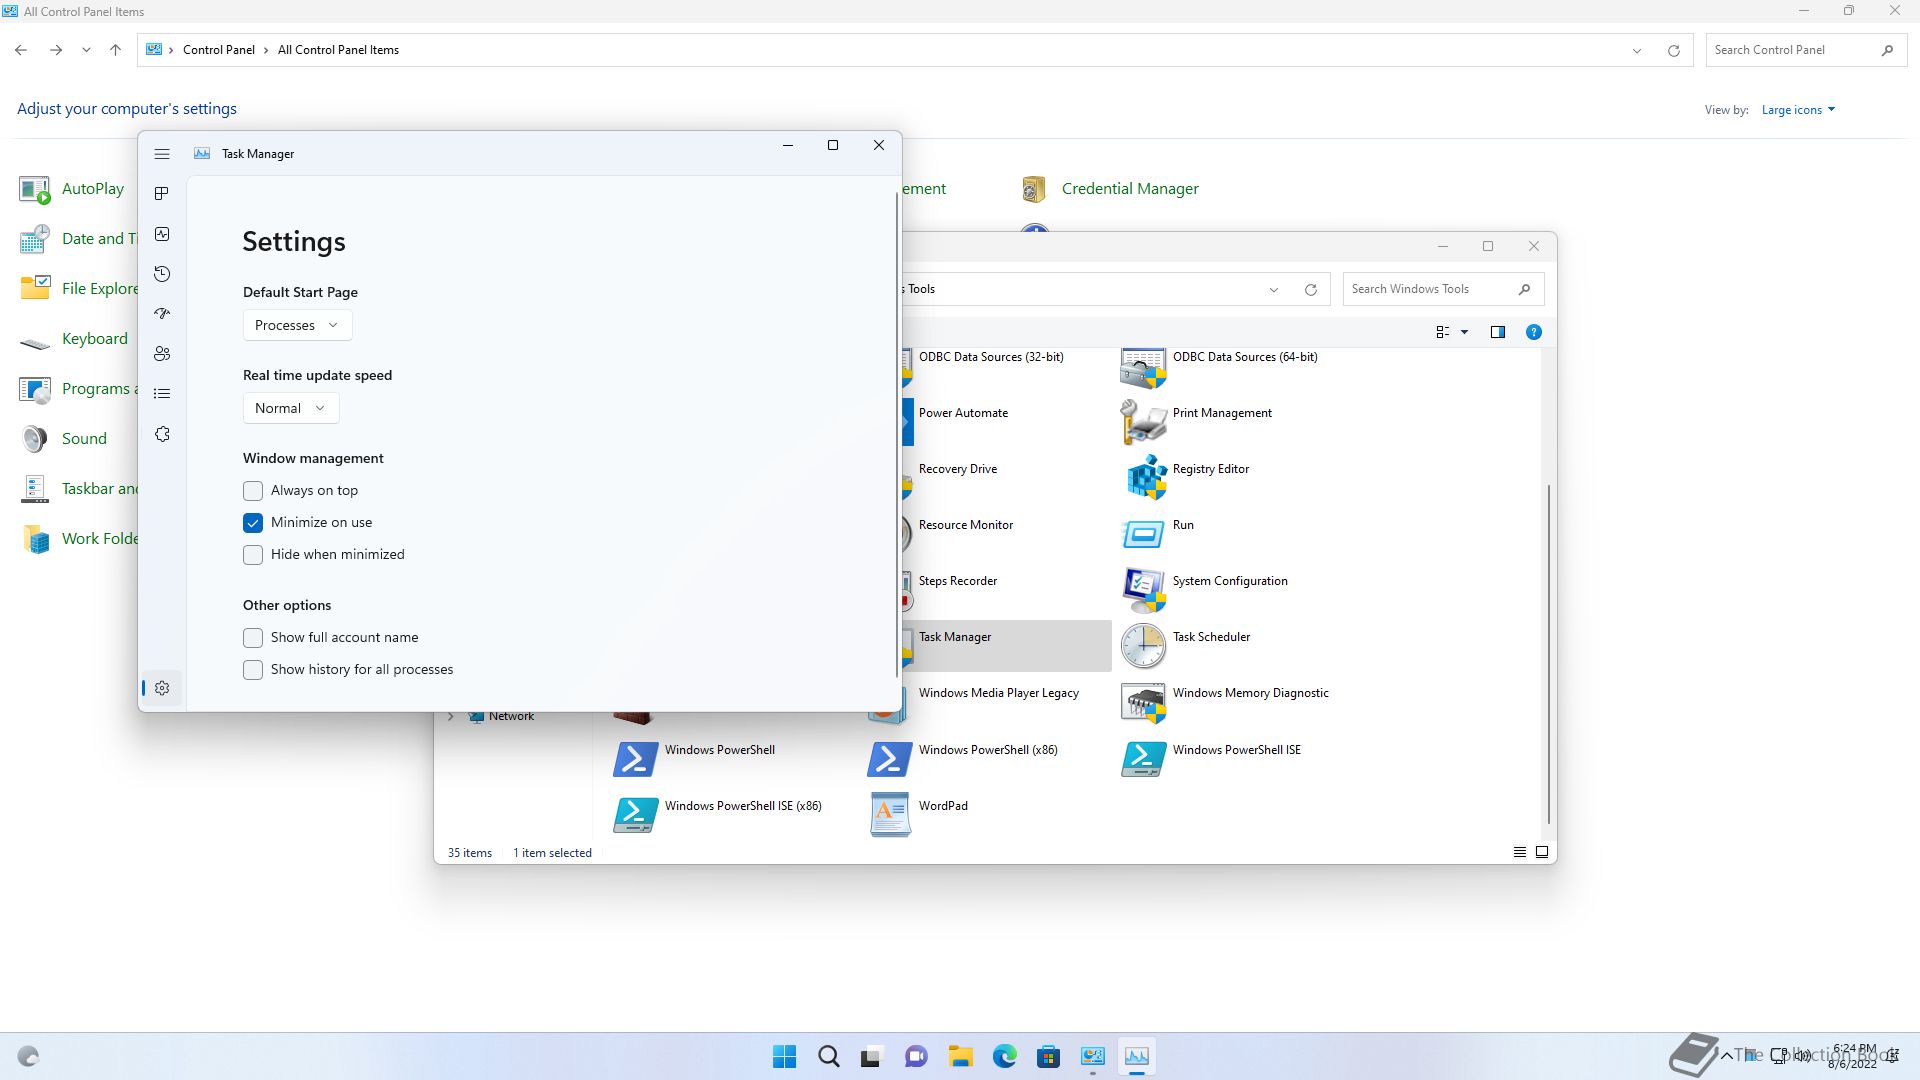This screenshot has width=1920, height=1080.
Task: Open the Windows Start menu
Action: [784, 1056]
